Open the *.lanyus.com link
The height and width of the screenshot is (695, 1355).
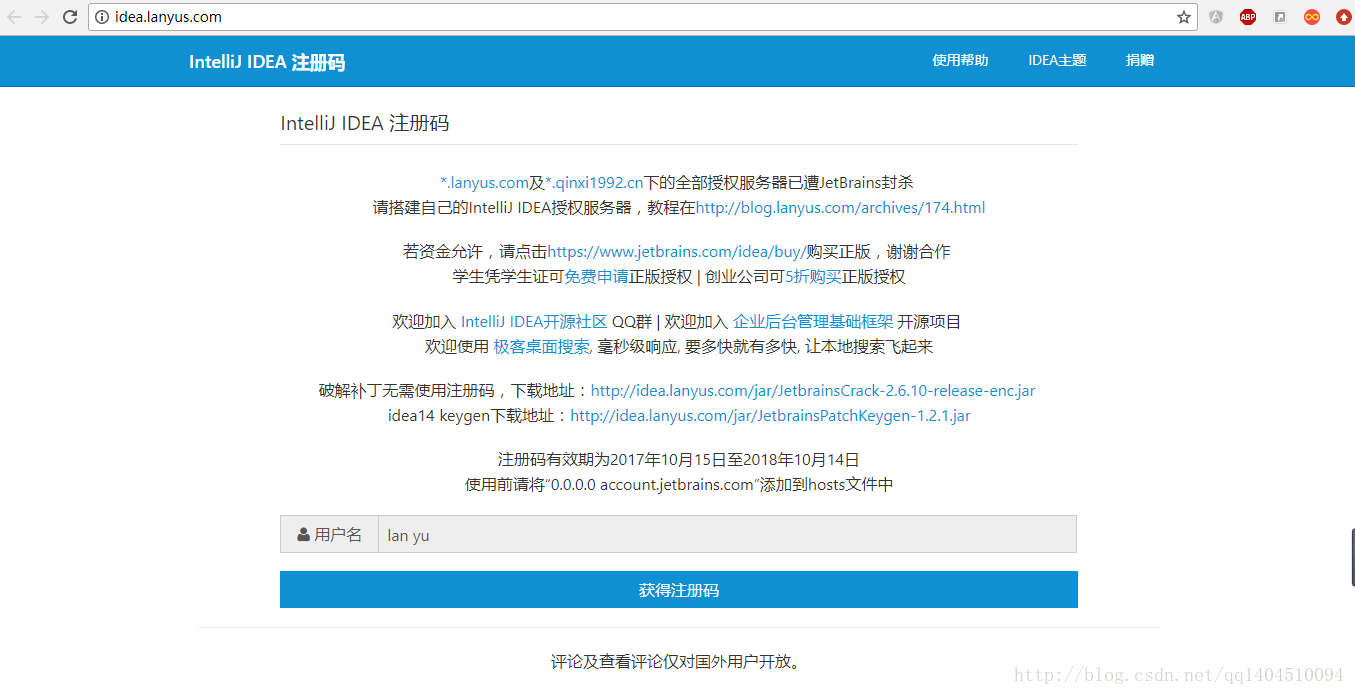click(484, 182)
